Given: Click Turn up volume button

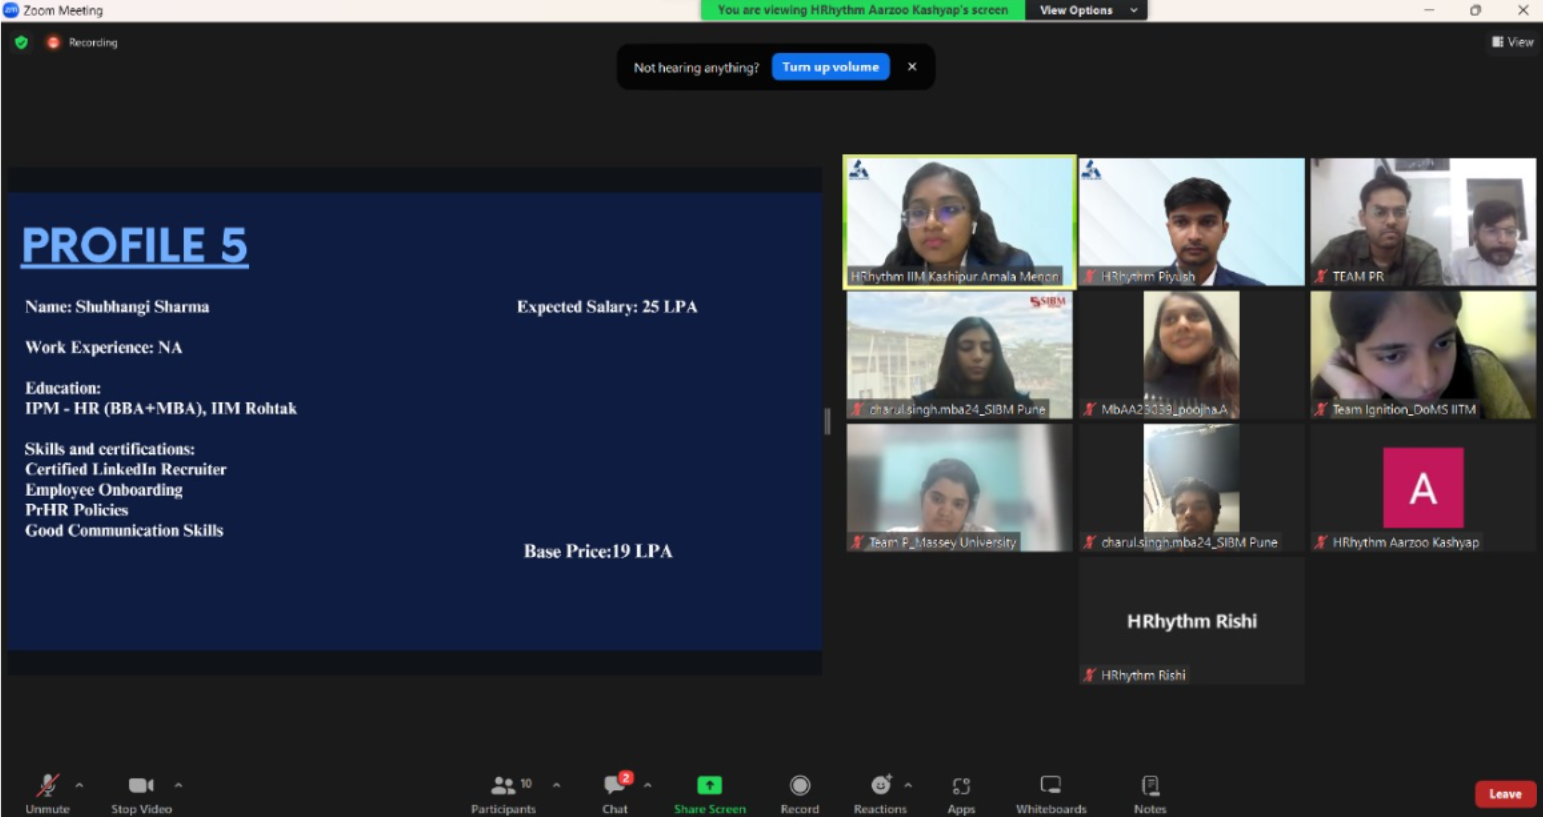Looking at the screenshot, I should click(x=830, y=67).
